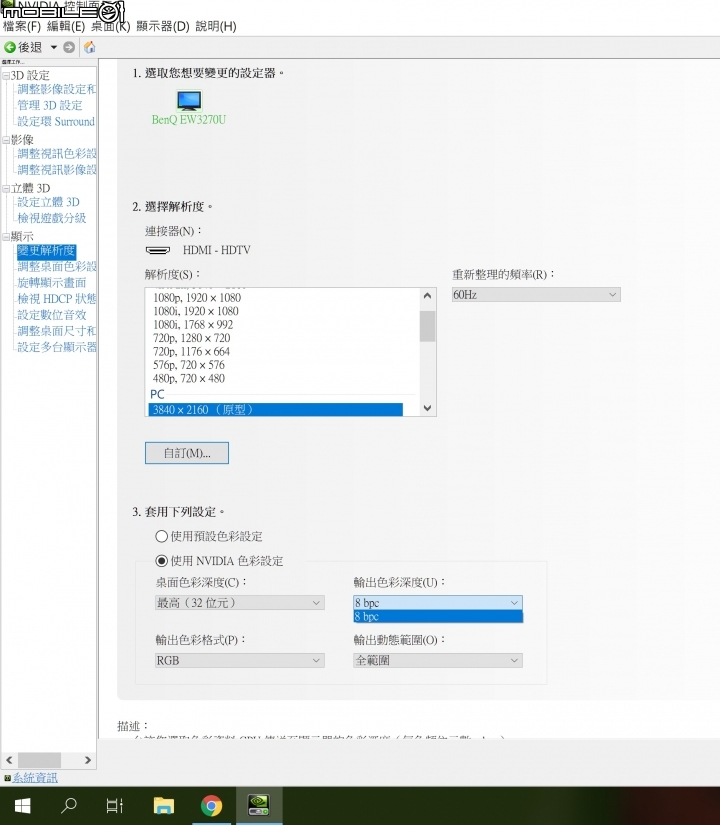This screenshot has height=825, width=720.
Task: Open Google Chrome from taskbar
Action: click(x=212, y=806)
